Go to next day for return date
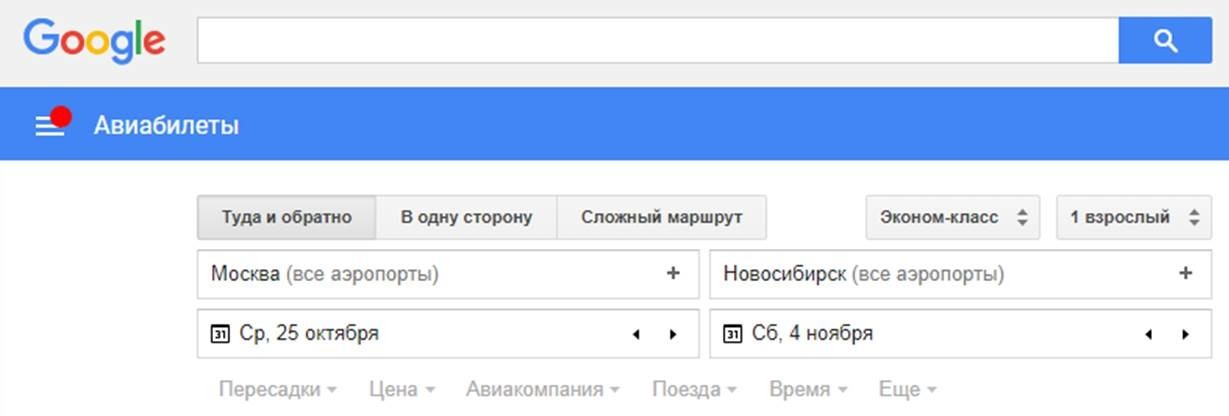The height and width of the screenshot is (416, 1229). 1185,335
